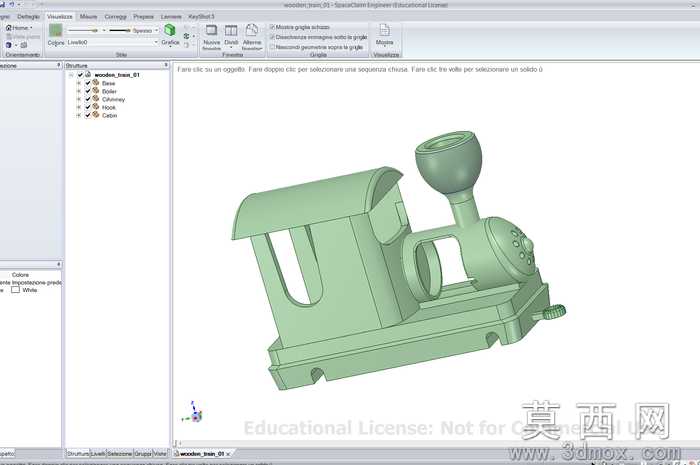
Task: Open the Spesso line weight dropdown
Action: (156, 31)
